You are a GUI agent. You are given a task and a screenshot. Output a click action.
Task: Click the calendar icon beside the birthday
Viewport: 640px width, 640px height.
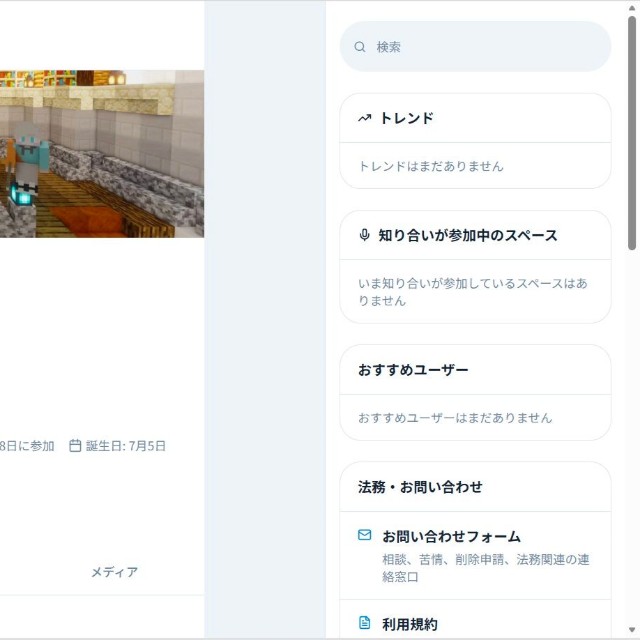pos(75,446)
